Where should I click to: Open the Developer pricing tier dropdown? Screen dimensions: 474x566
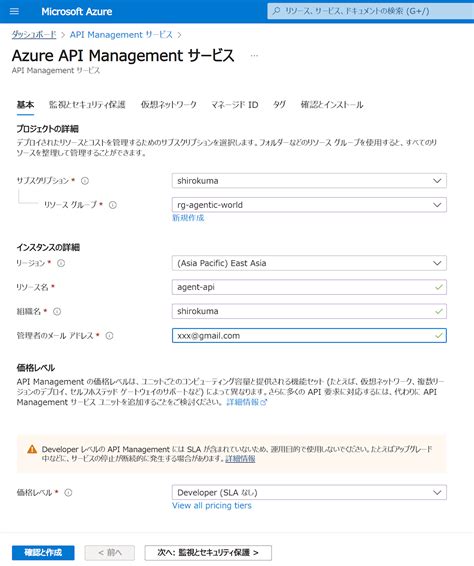(309, 492)
